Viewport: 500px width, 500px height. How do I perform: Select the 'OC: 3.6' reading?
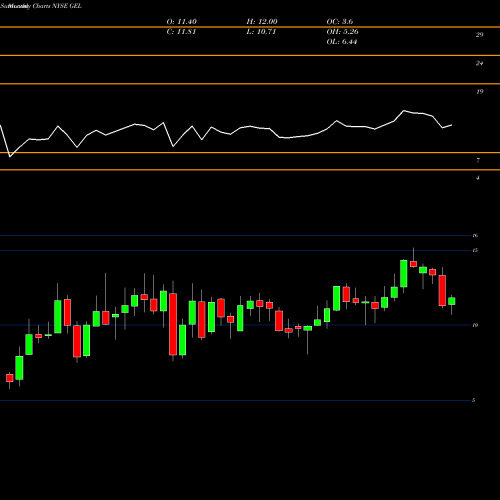(x=340, y=22)
